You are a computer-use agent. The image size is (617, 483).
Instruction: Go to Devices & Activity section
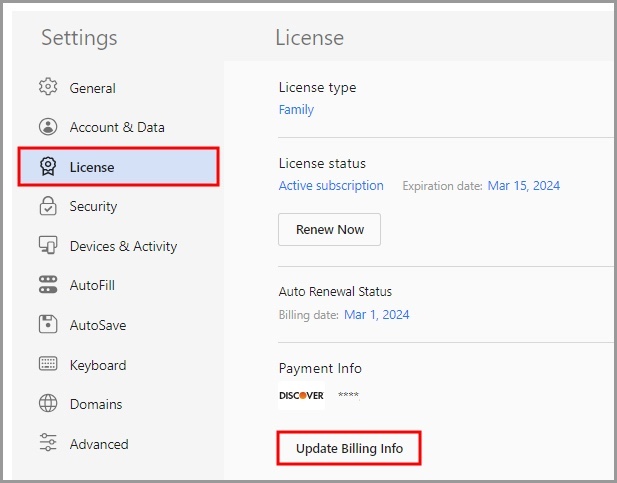pyautogui.click(x=123, y=246)
